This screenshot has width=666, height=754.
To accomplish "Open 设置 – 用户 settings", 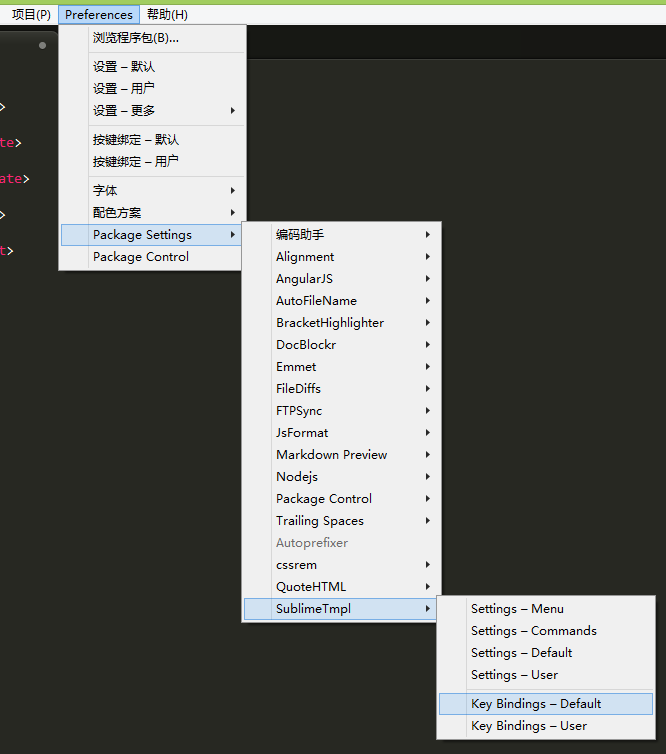I will click(x=152, y=88).
